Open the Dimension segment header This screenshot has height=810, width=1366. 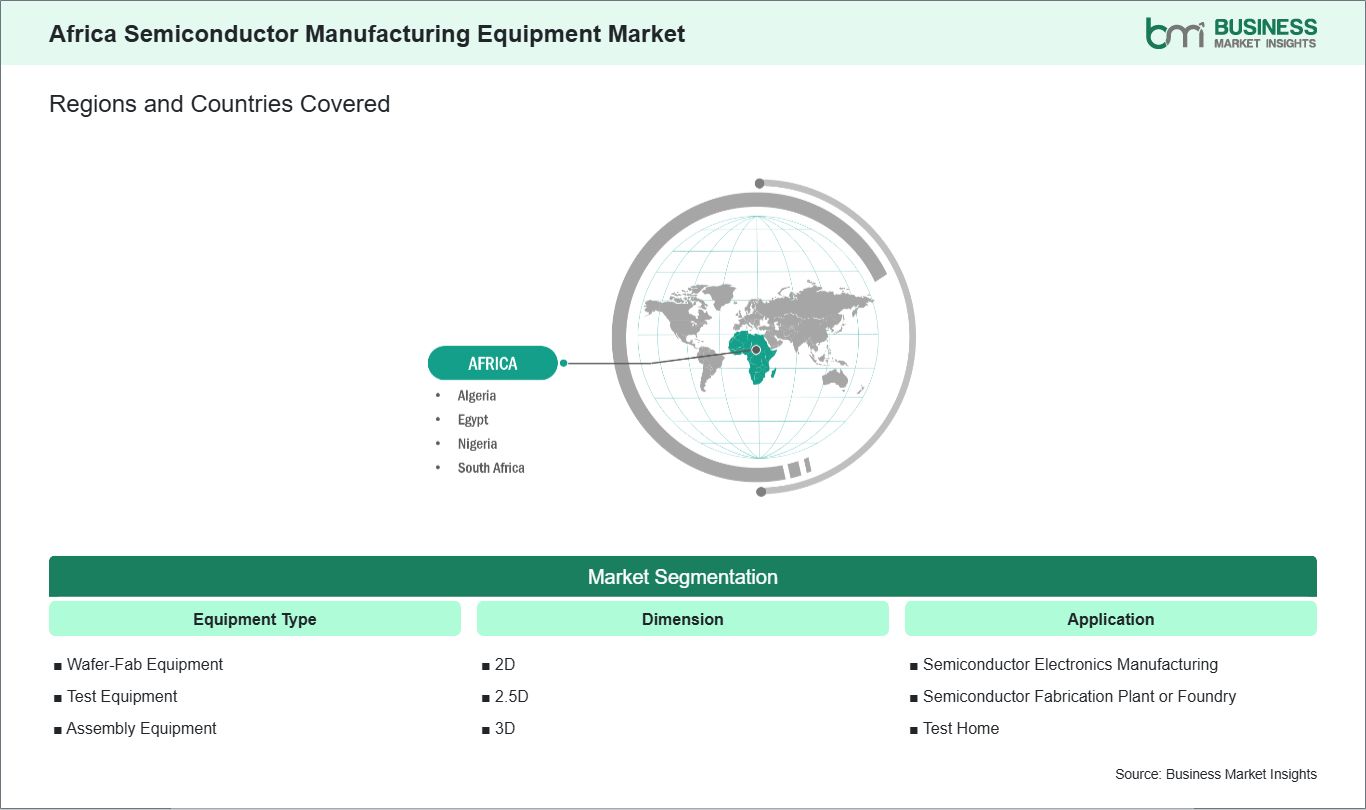pos(682,619)
